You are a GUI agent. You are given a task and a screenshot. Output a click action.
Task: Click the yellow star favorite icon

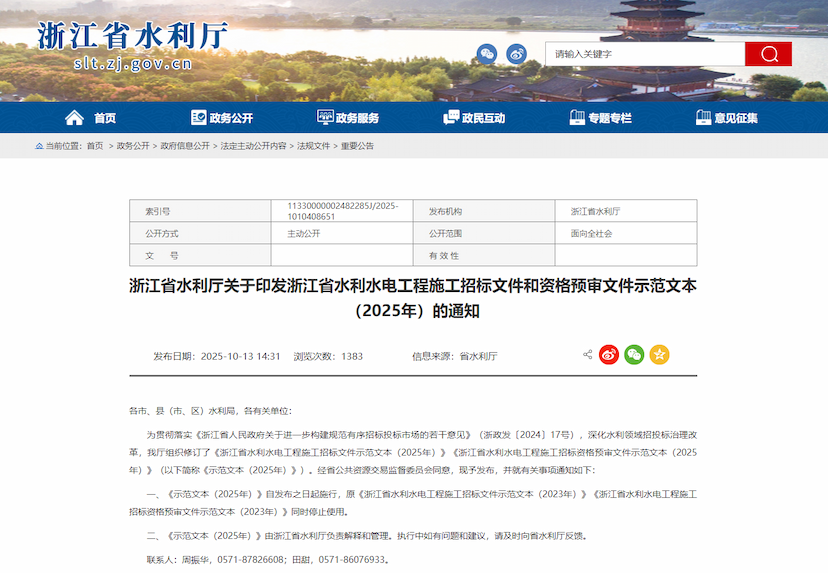click(x=659, y=355)
